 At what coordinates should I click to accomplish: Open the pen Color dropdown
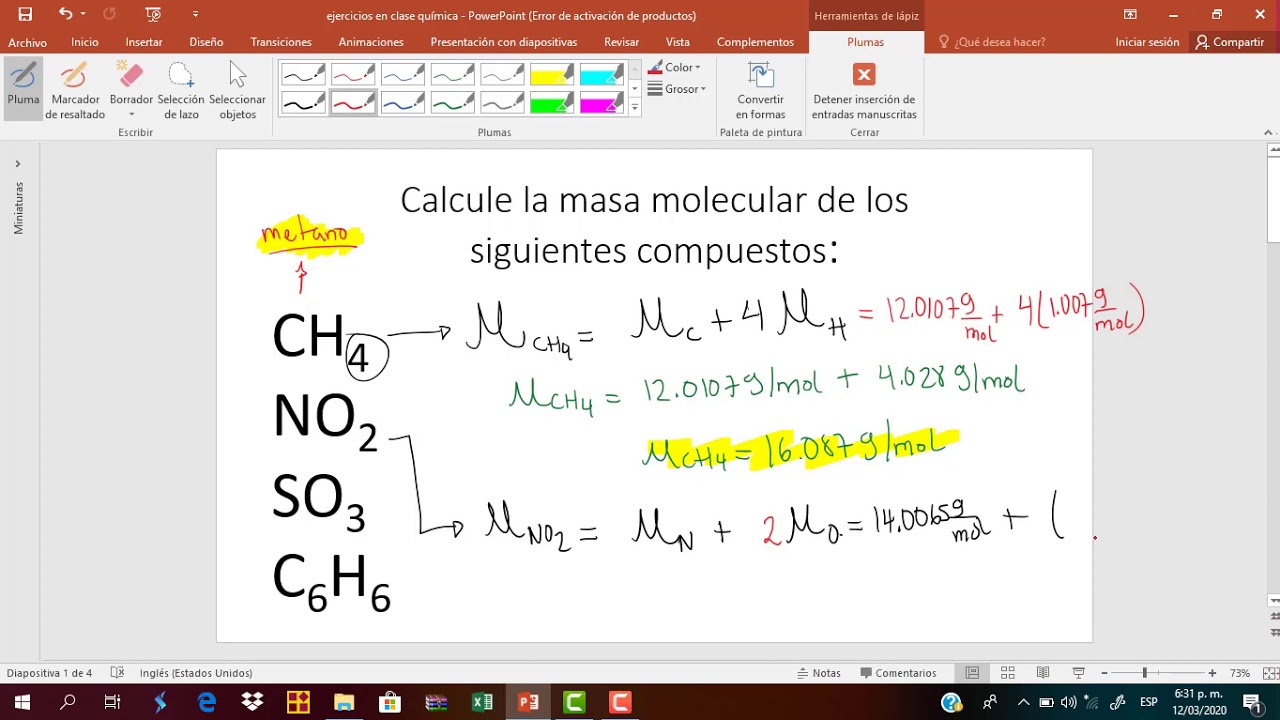[675, 68]
